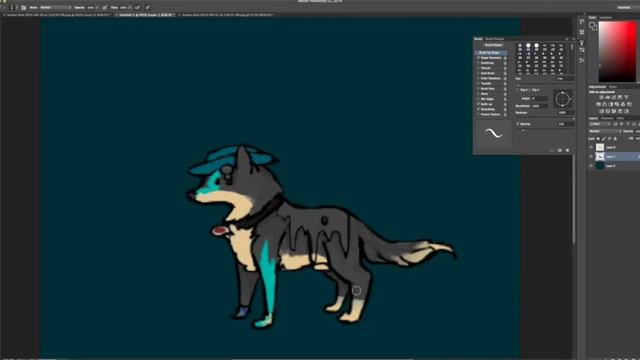This screenshot has width=640, height=360.
Task: Enable Noise checkbox
Action: coord(478,94)
